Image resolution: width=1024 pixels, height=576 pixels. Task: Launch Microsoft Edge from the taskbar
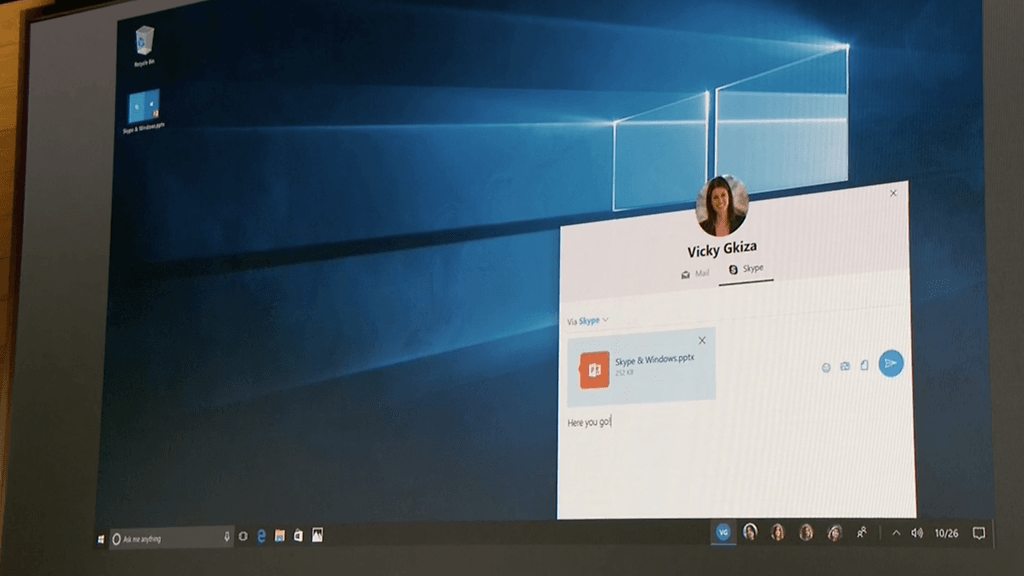262,537
